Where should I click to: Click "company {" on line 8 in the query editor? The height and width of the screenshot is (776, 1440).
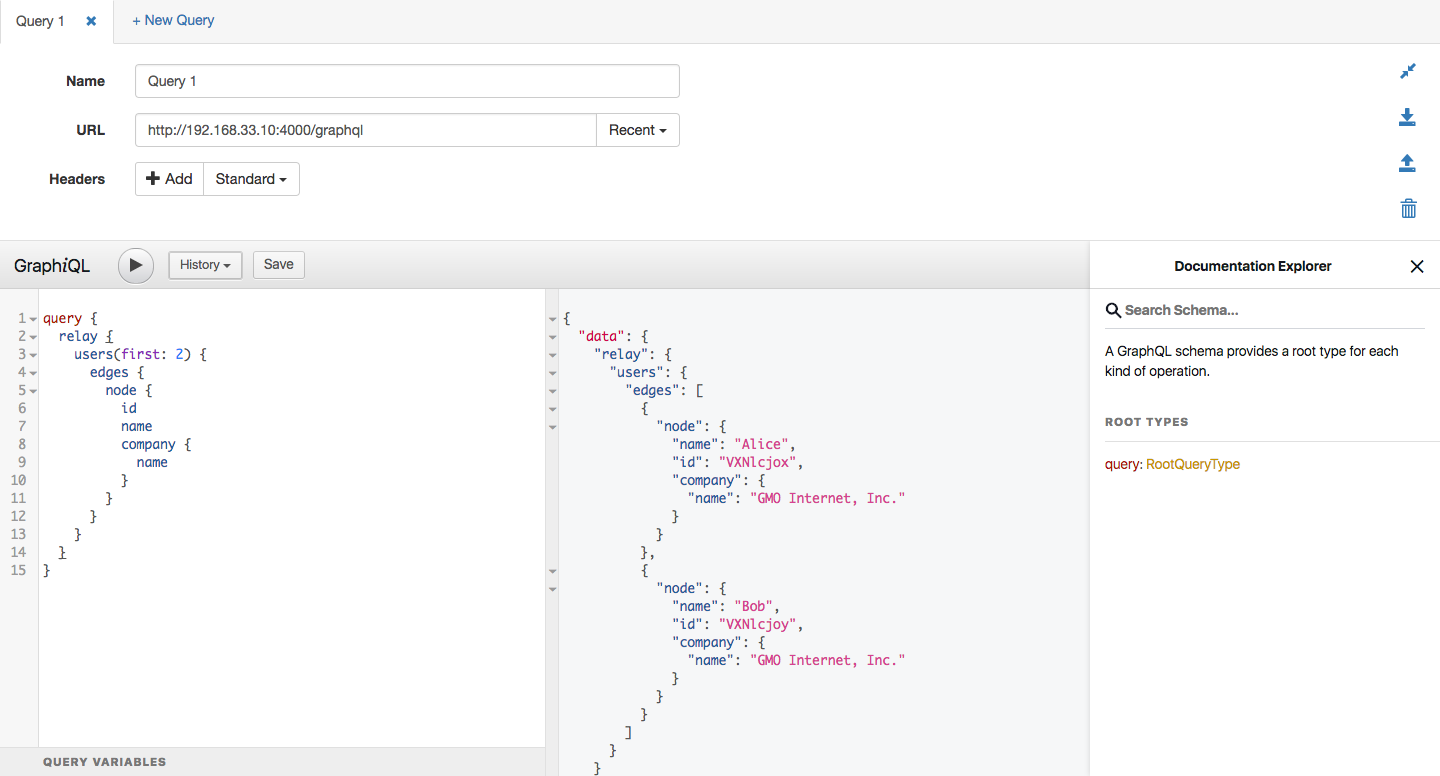156,444
